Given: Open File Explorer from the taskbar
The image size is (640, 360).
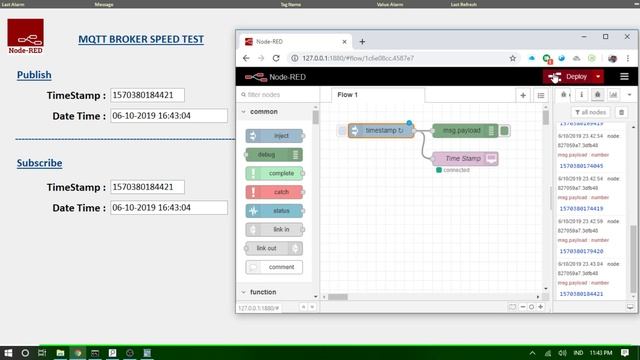Looking at the screenshot, I should (x=60, y=353).
